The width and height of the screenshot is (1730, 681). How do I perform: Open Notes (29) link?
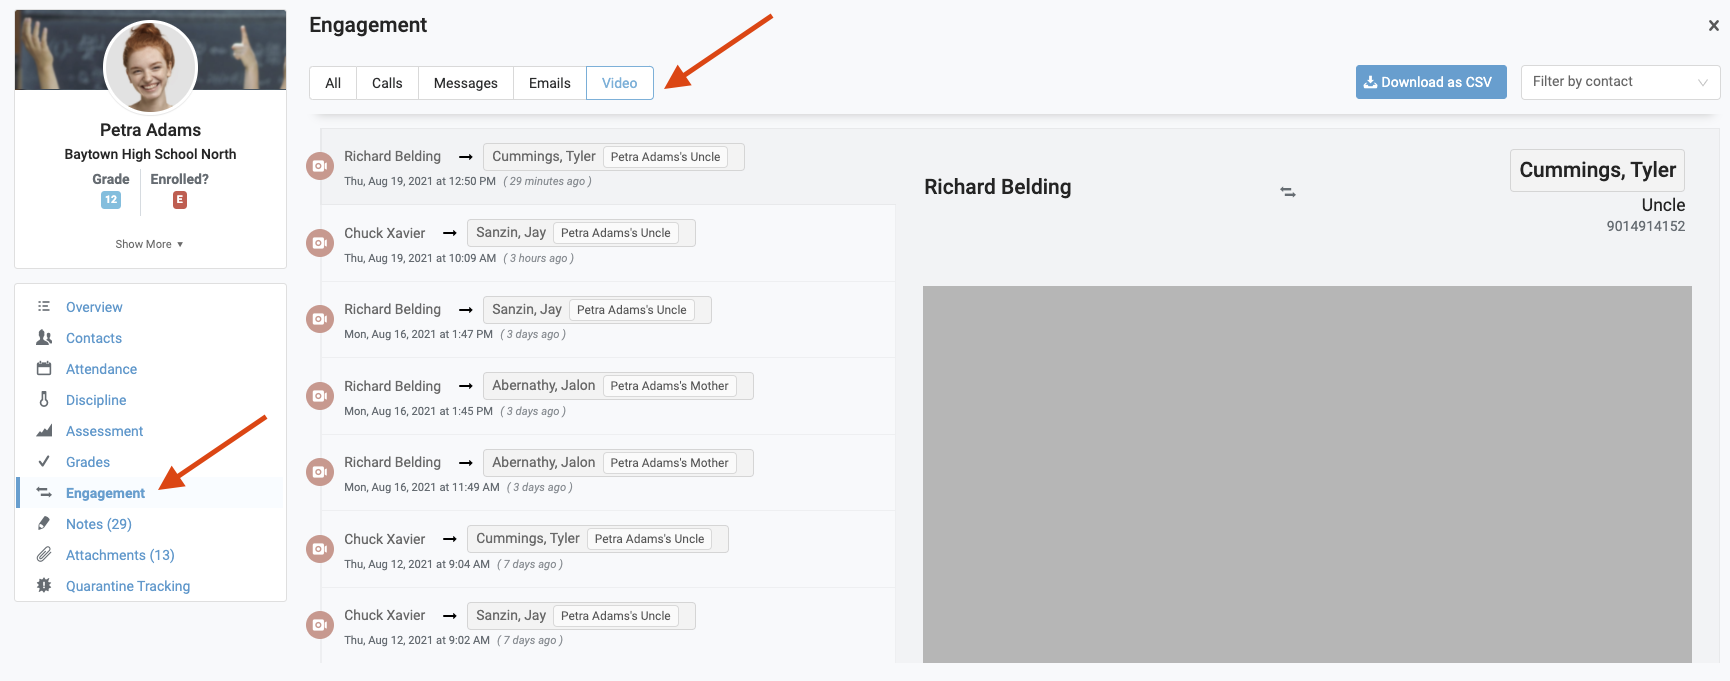[x=99, y=524]
